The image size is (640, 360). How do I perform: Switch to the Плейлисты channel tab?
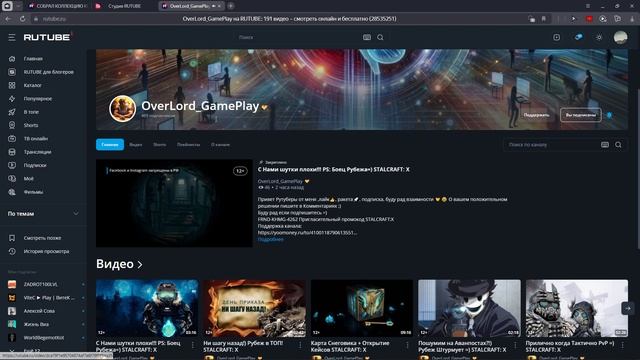tap(189, 144)
